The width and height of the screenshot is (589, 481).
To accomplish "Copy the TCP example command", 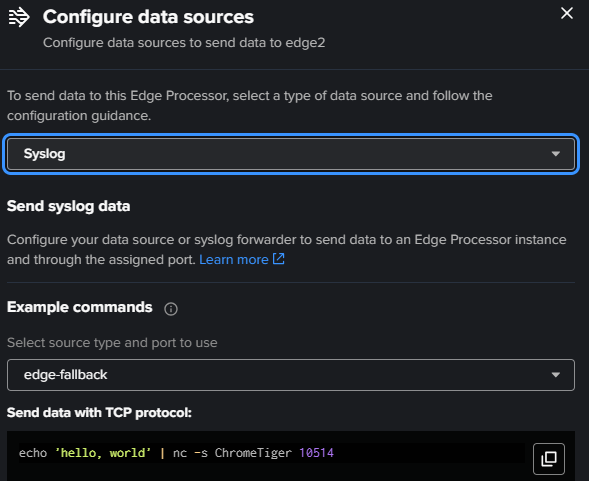I will 548,459.
